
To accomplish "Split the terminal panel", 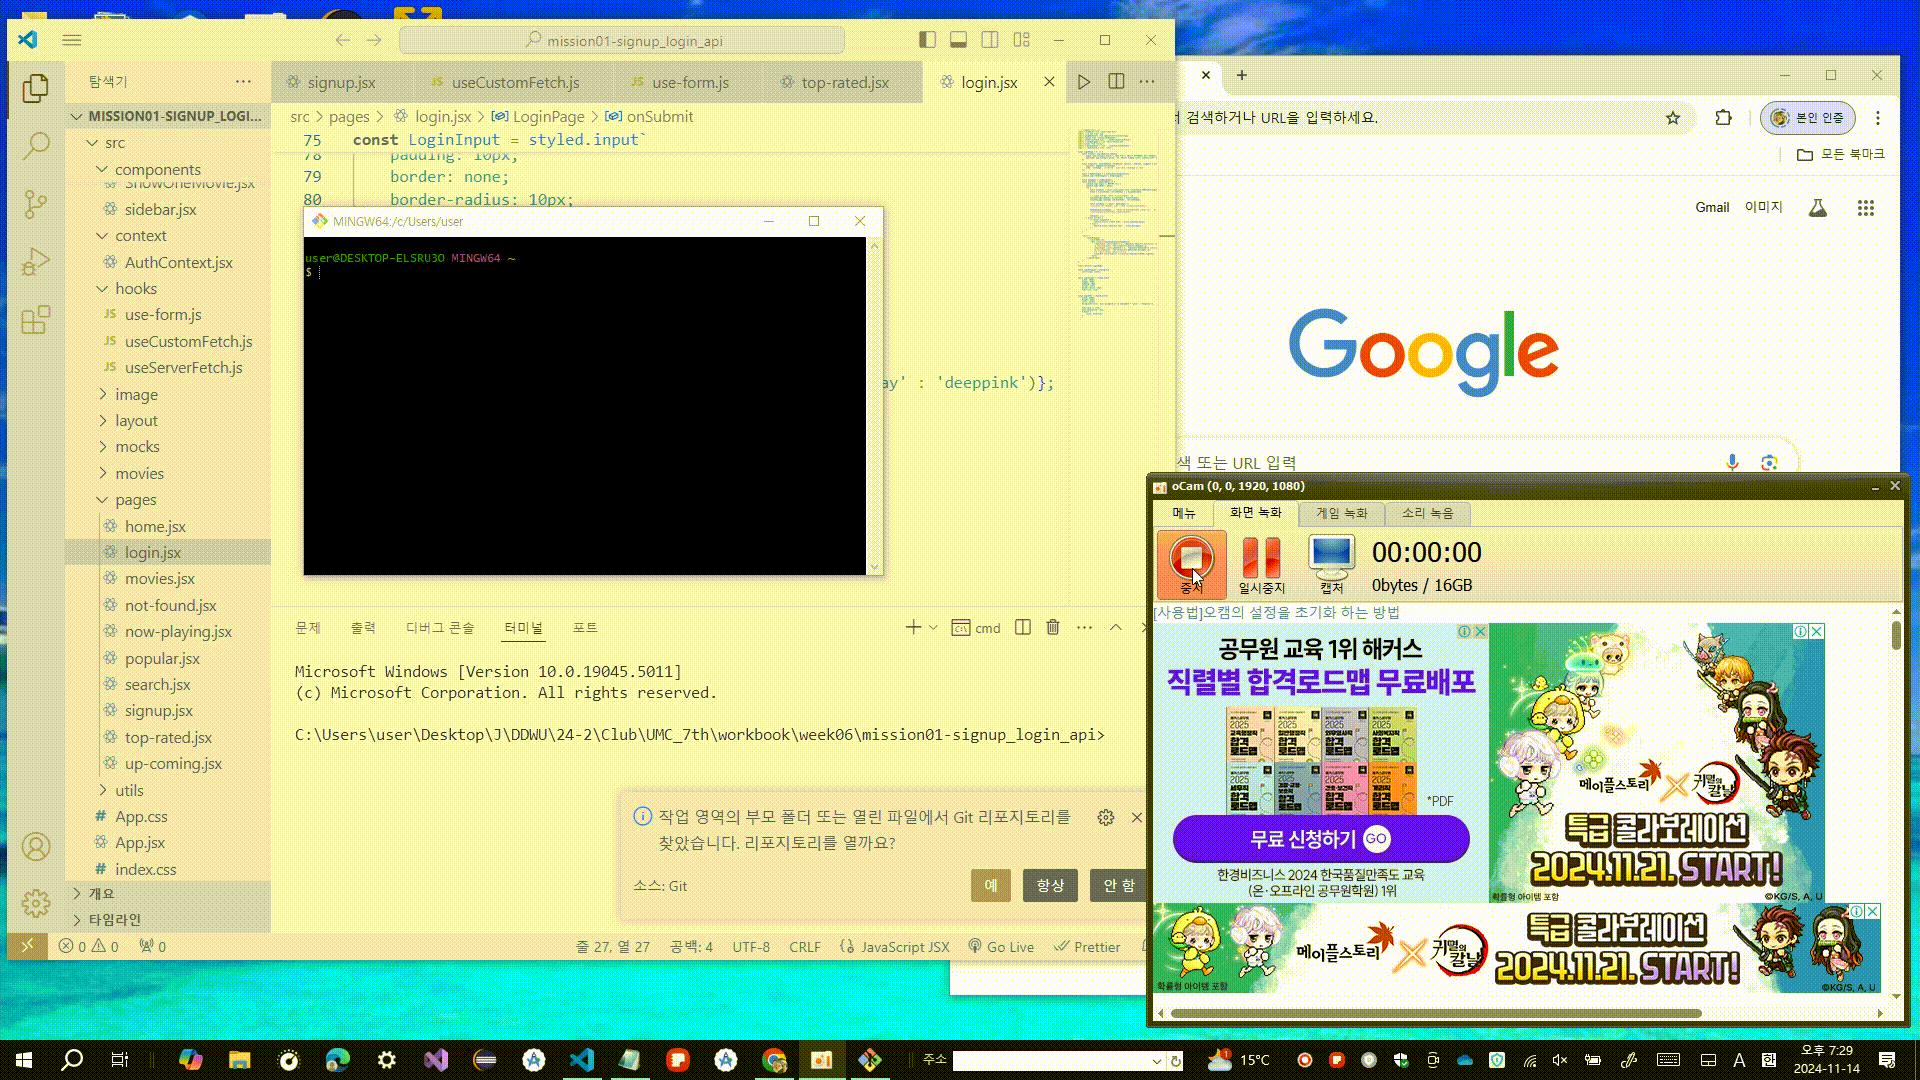I will 1023,627.
